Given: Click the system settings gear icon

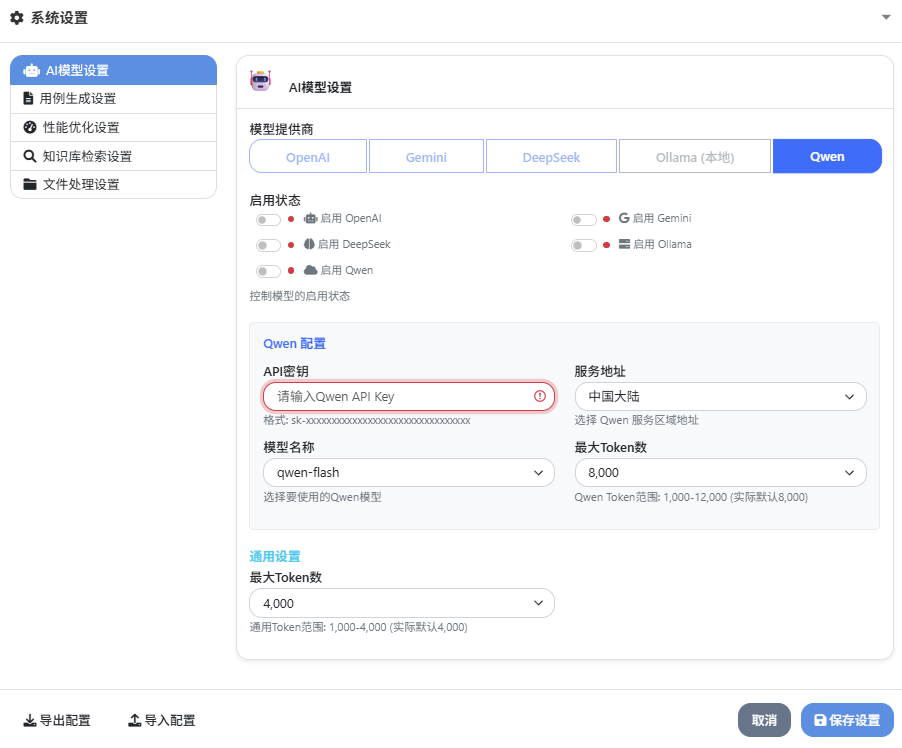Looking at the screenshot, I should tap(17, 18).
